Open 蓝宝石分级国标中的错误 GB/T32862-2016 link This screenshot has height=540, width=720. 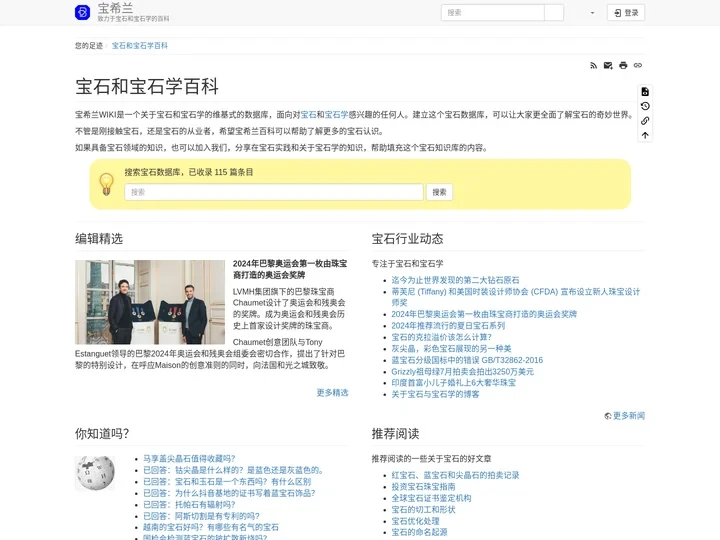467,360
